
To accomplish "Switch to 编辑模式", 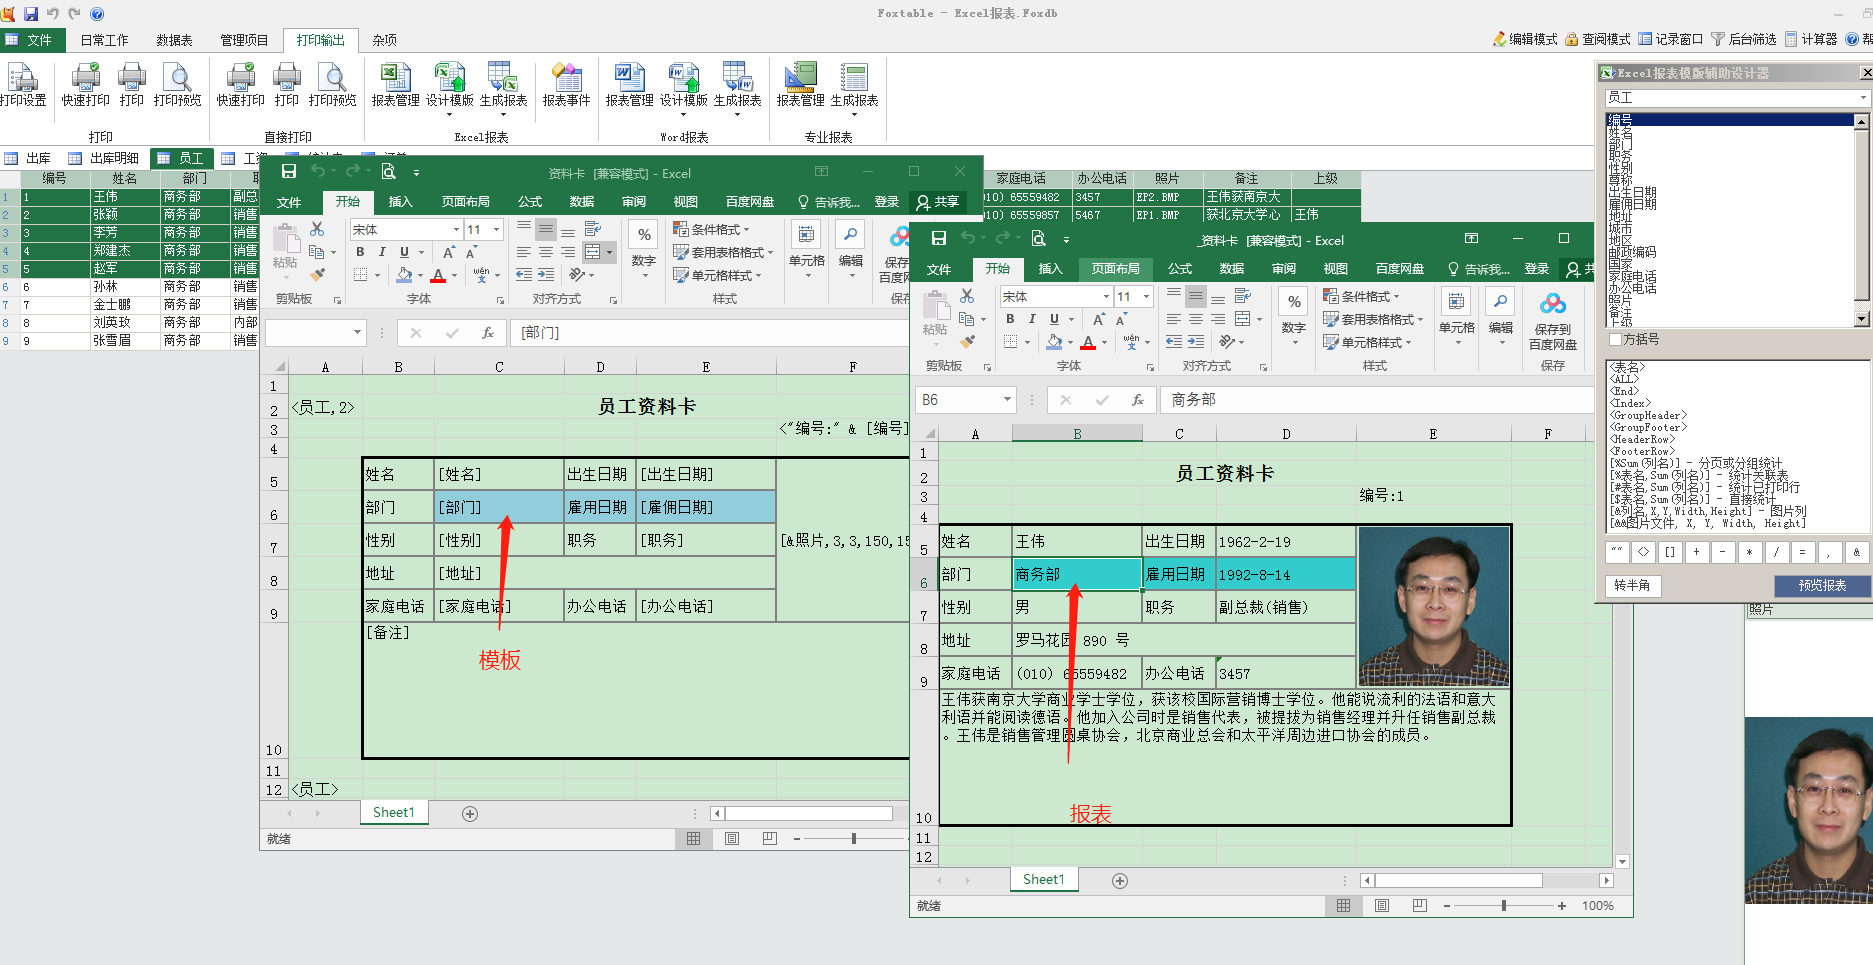I will click(x=1525, y=39).
